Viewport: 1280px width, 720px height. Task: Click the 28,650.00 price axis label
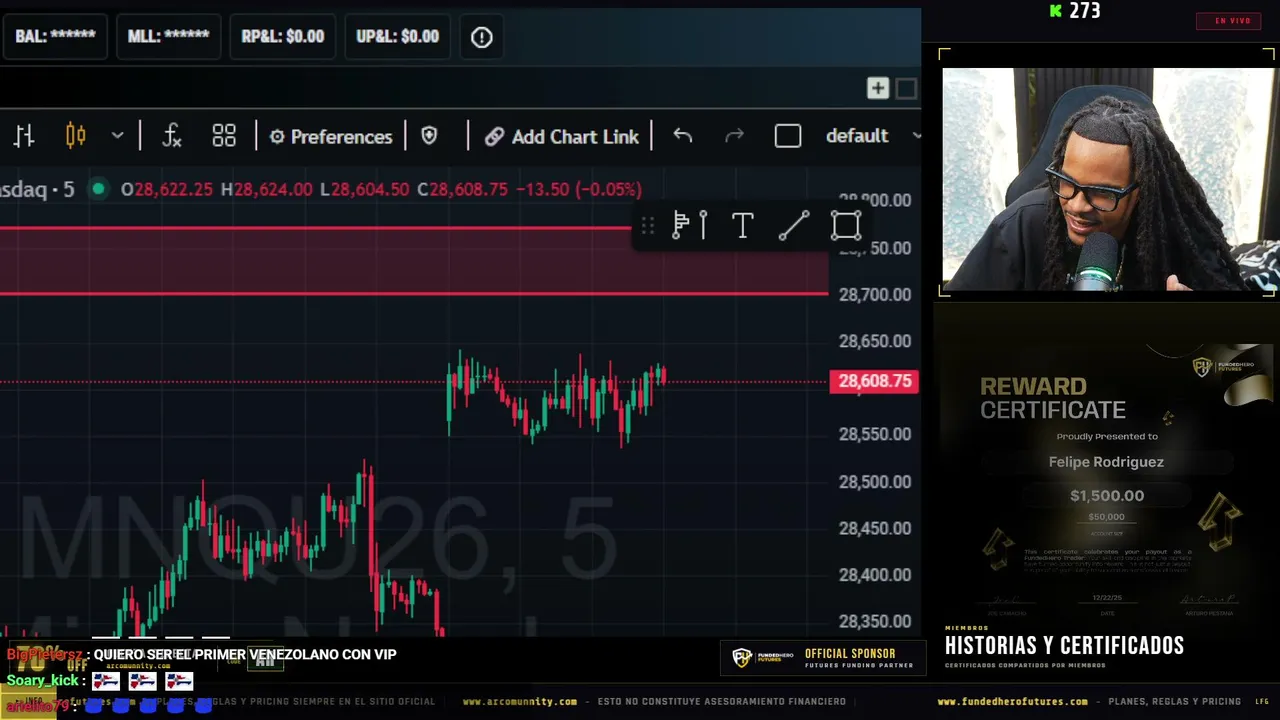click(875, 341)
